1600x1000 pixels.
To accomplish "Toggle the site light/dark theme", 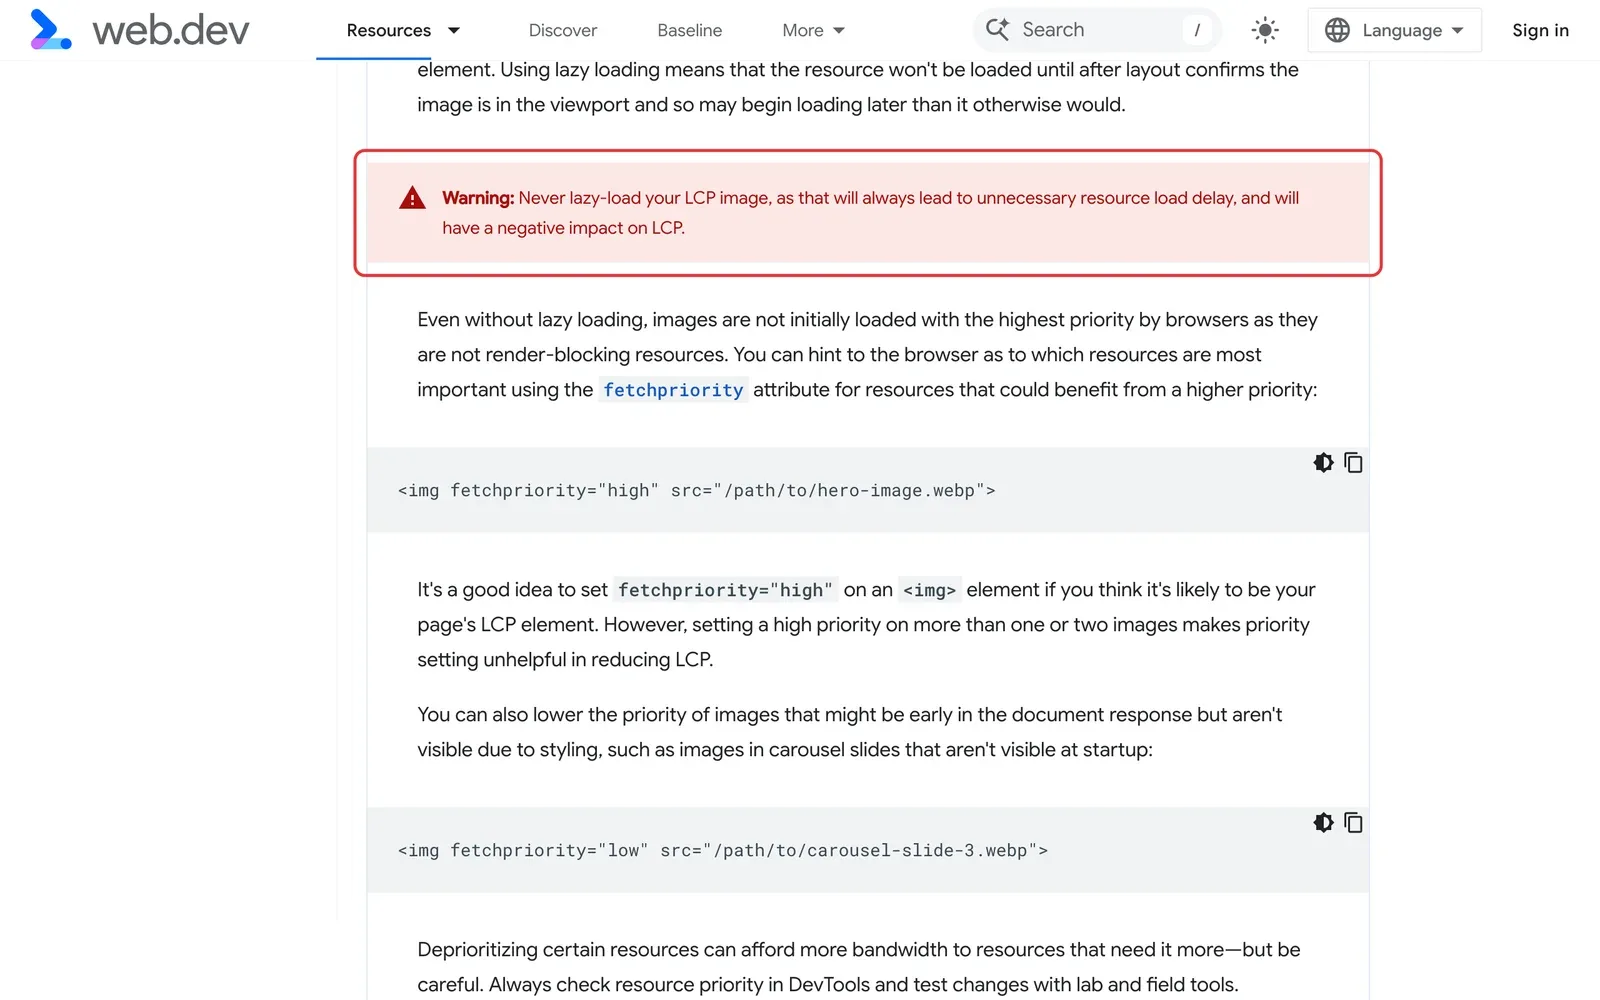I will 1265,30.
